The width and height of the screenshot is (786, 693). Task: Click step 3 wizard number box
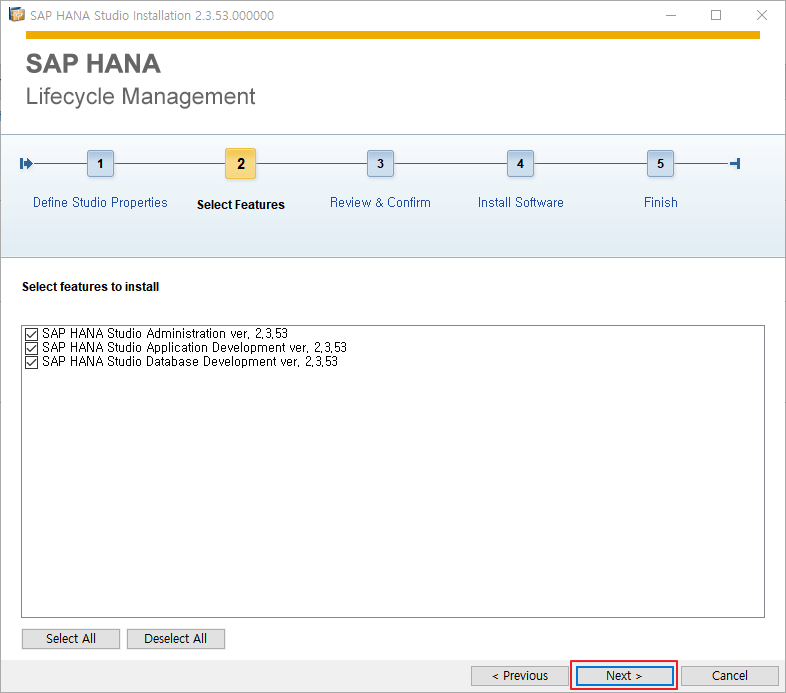coord(380,163)
